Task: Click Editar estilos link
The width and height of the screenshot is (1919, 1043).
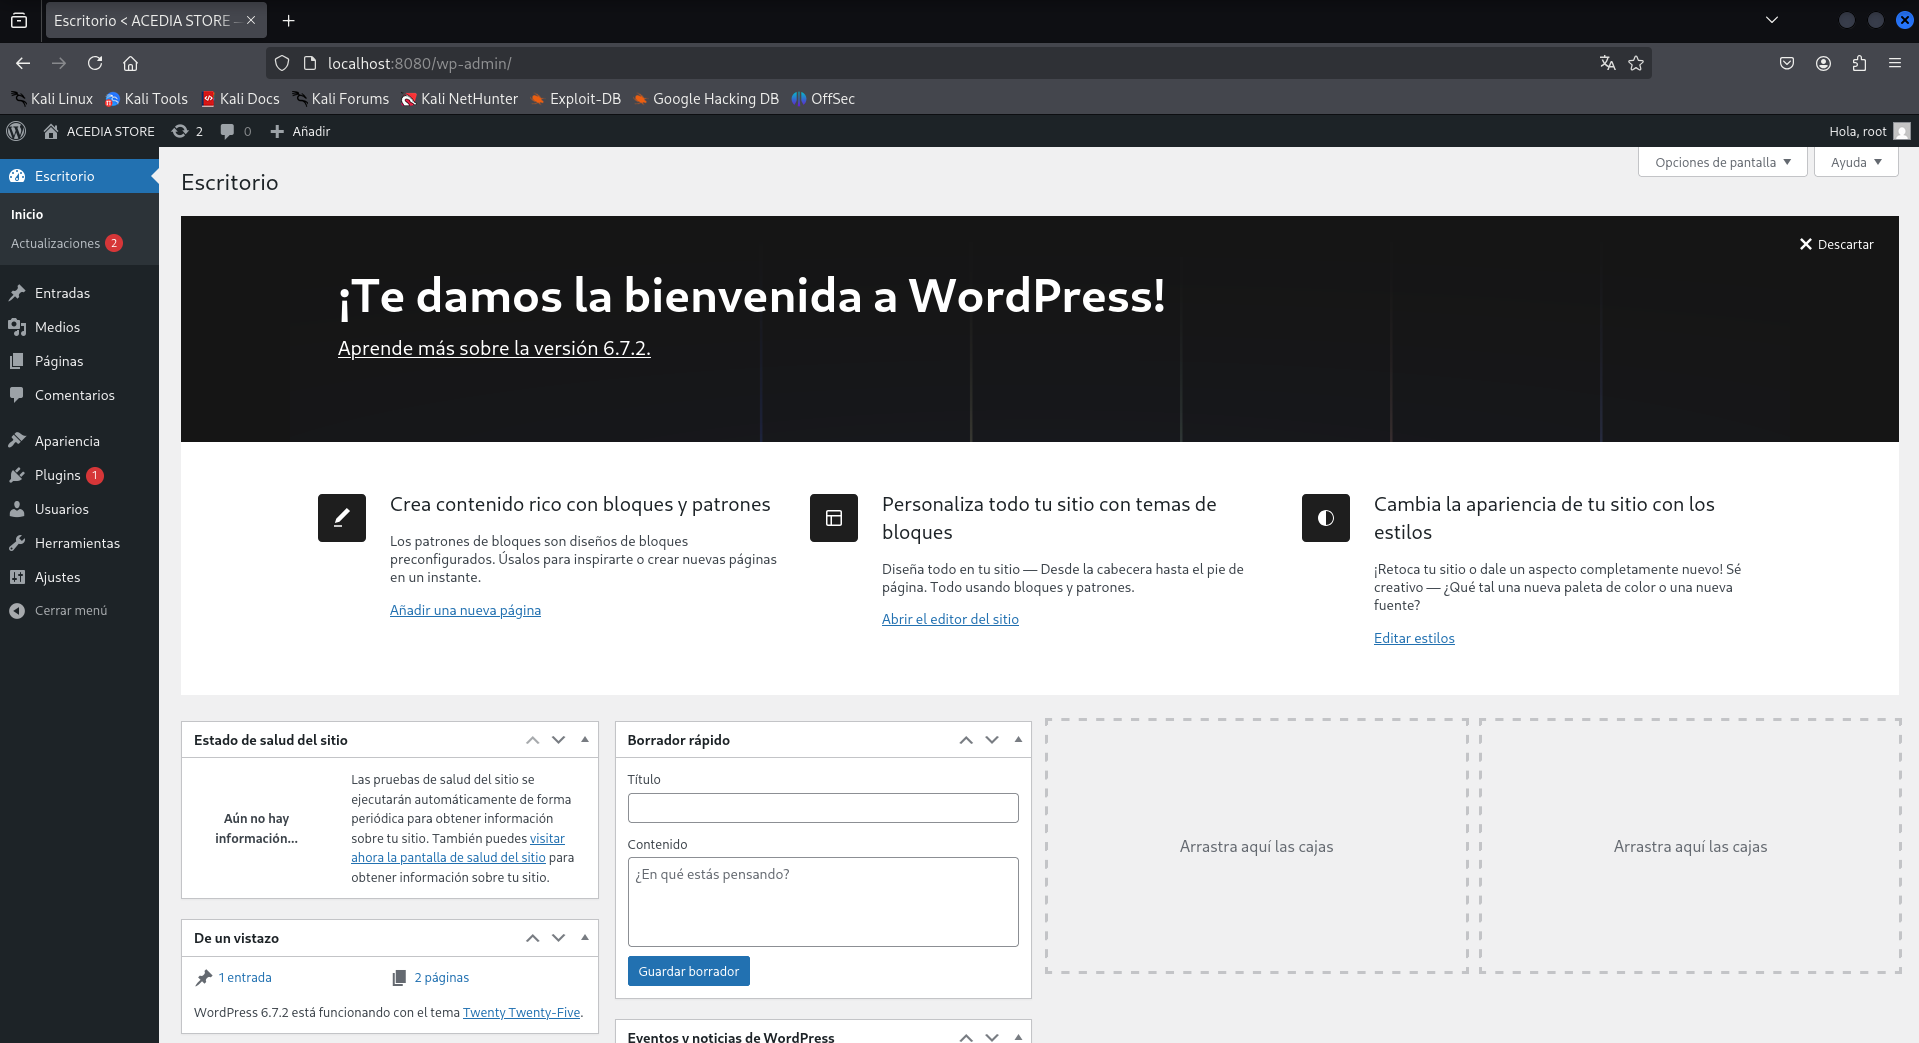Action: pyautogui.click(x=1414, y=638)
